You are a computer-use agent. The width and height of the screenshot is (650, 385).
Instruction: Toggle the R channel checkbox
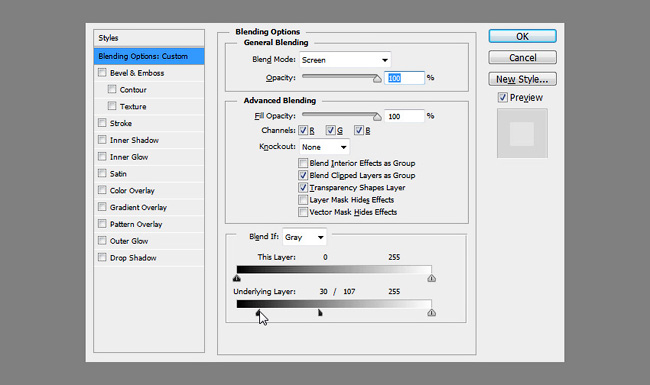(303, 131)
